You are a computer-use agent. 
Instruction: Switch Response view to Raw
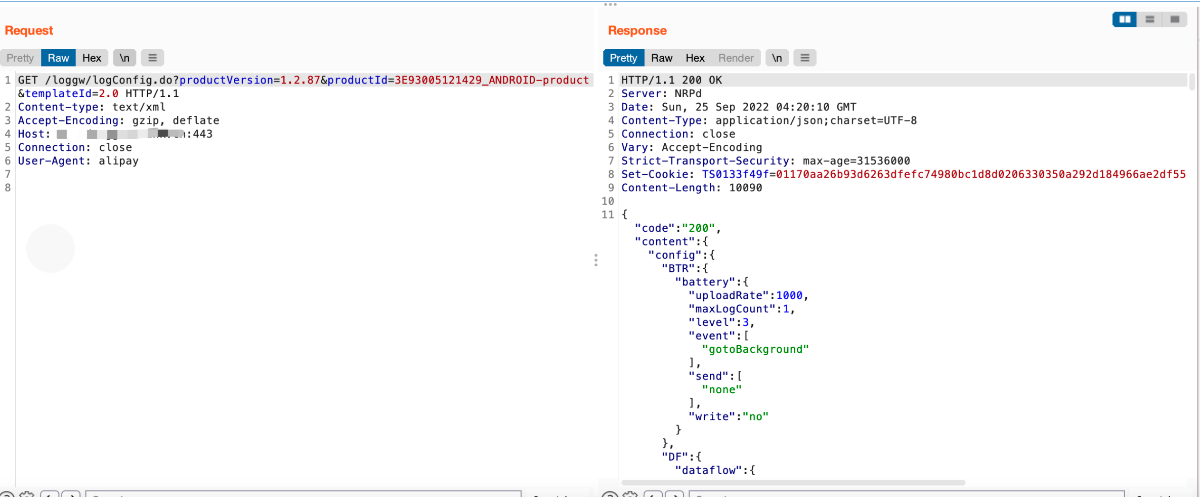click(662, 58)
